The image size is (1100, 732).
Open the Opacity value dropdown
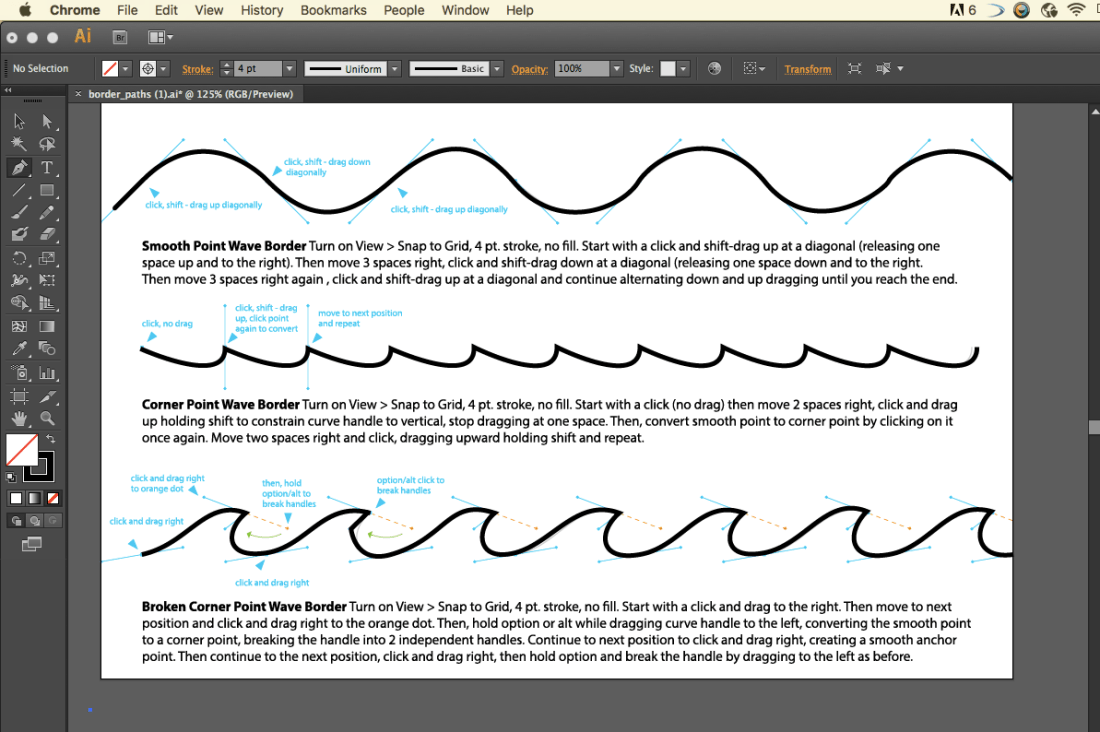click(x=617, y=69)
